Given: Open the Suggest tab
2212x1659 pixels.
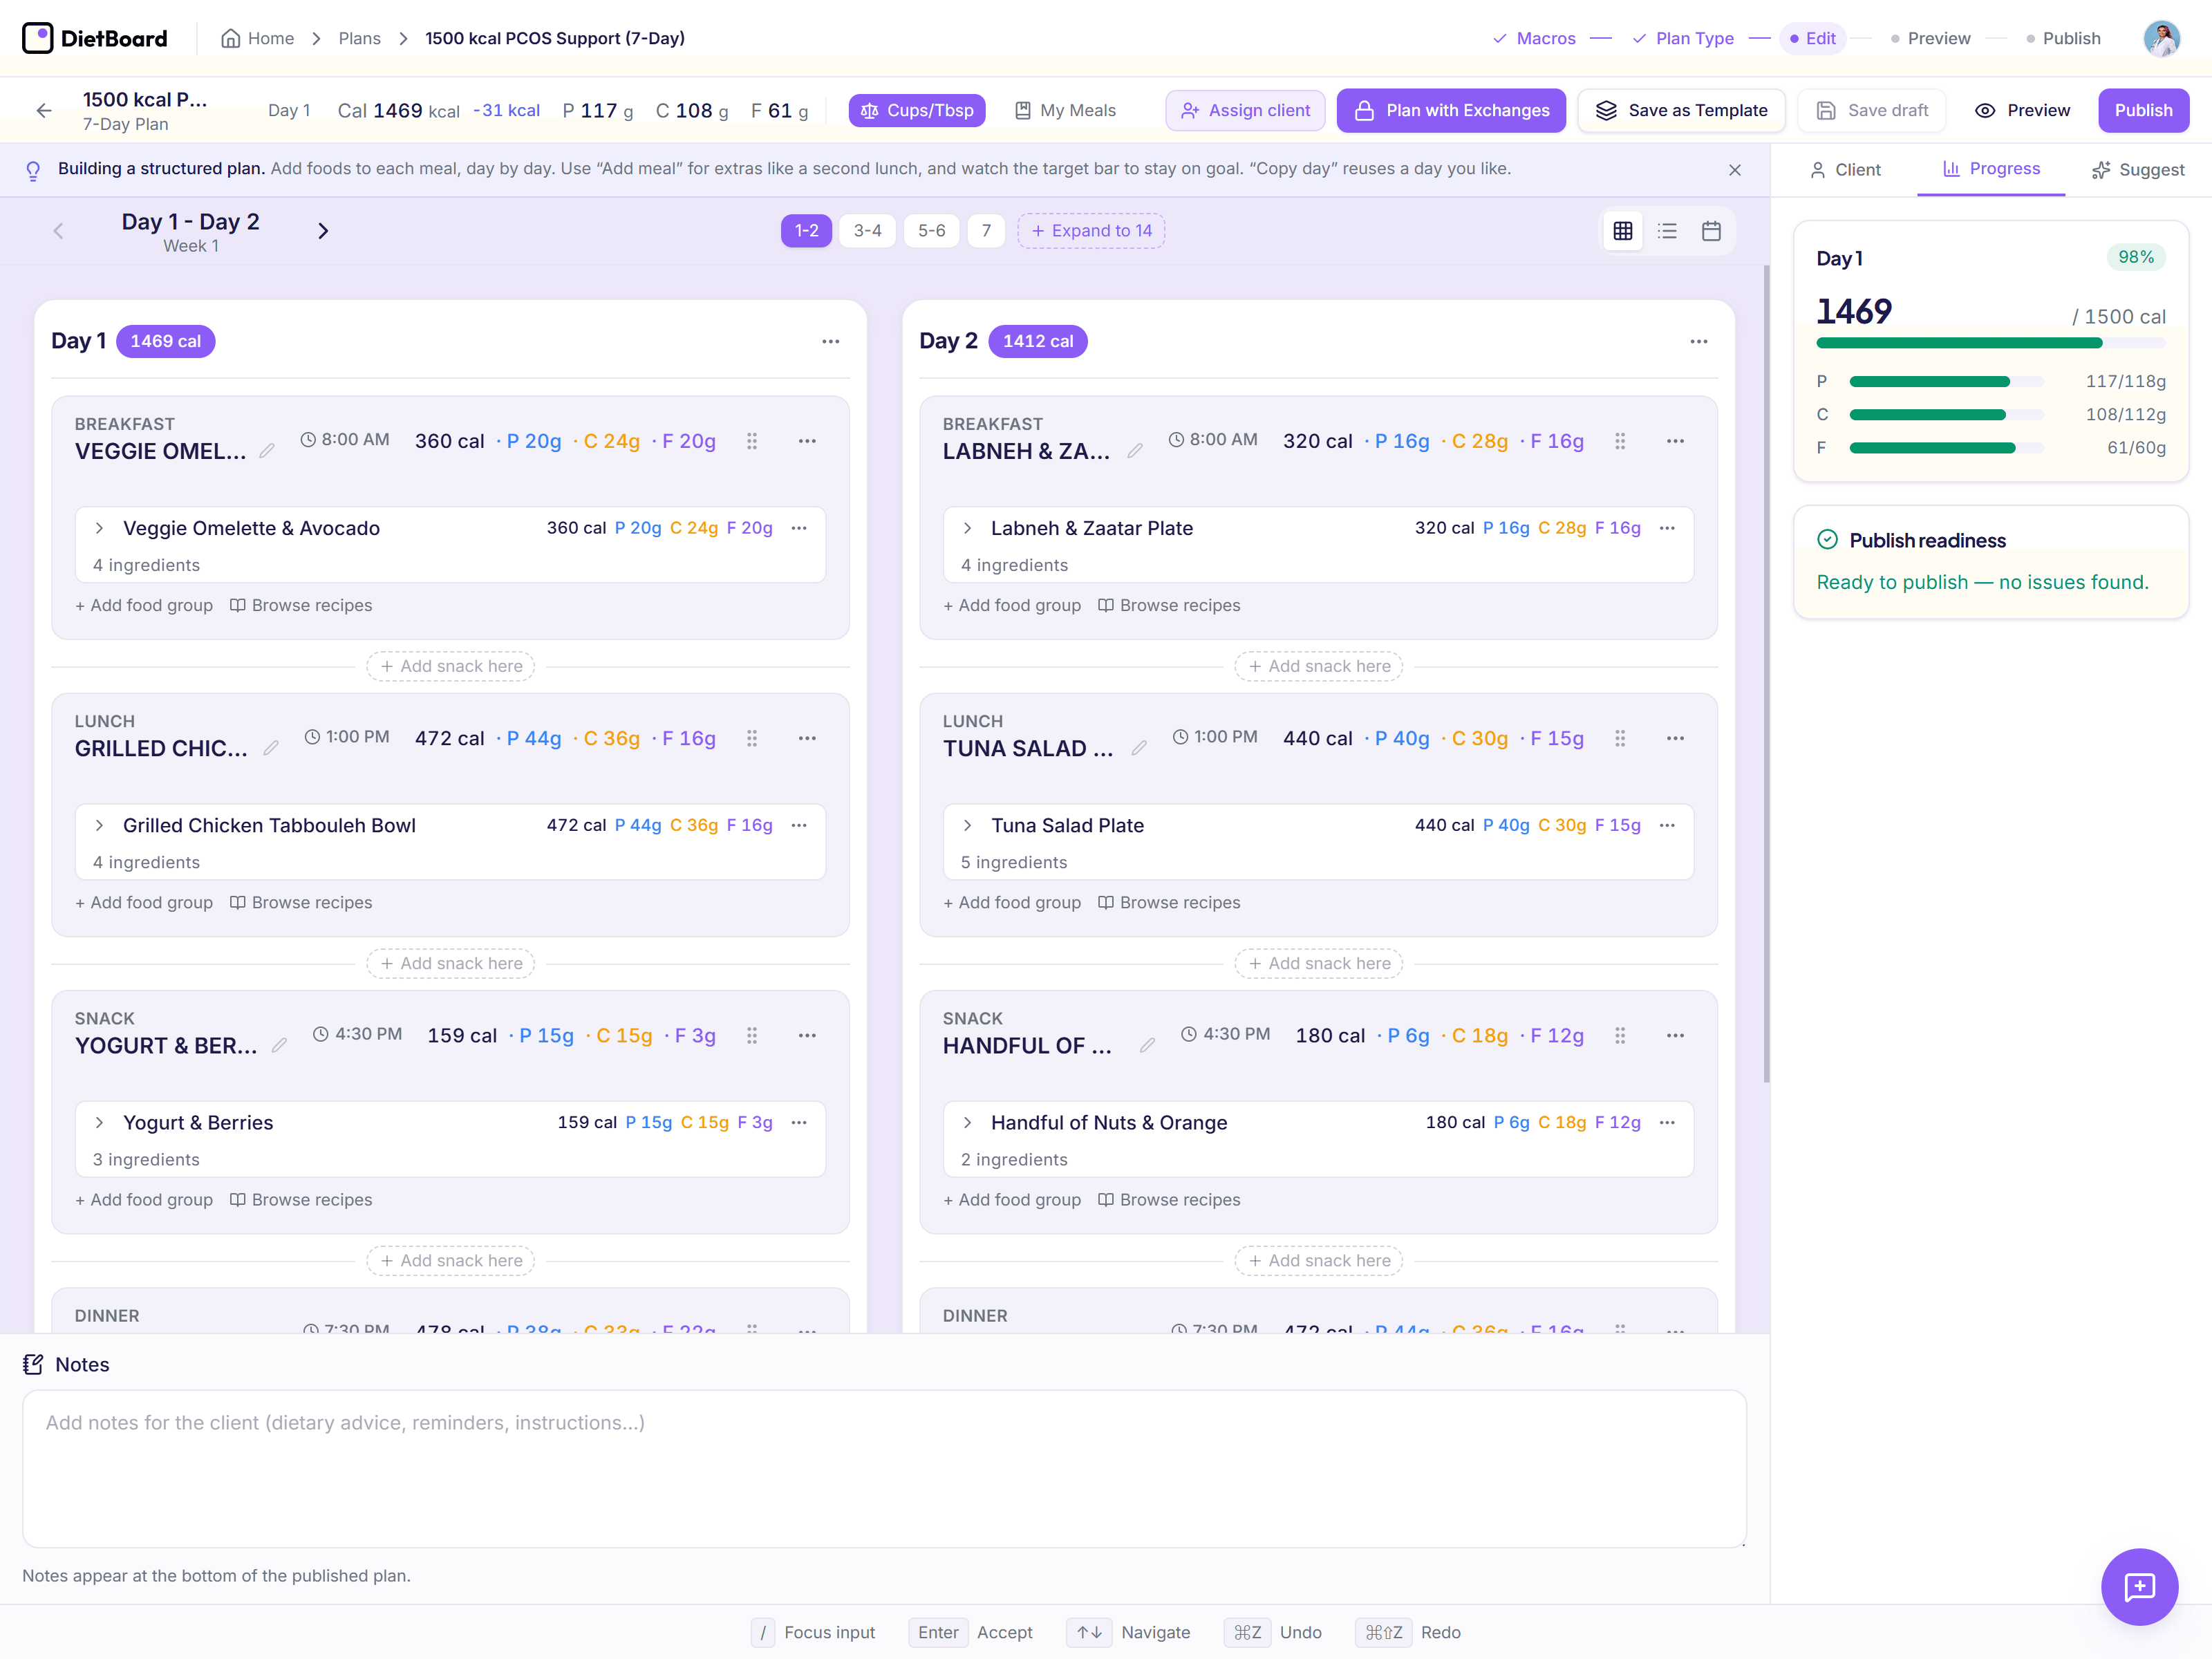Looking at the screenshot, I should click(2138, 170).
